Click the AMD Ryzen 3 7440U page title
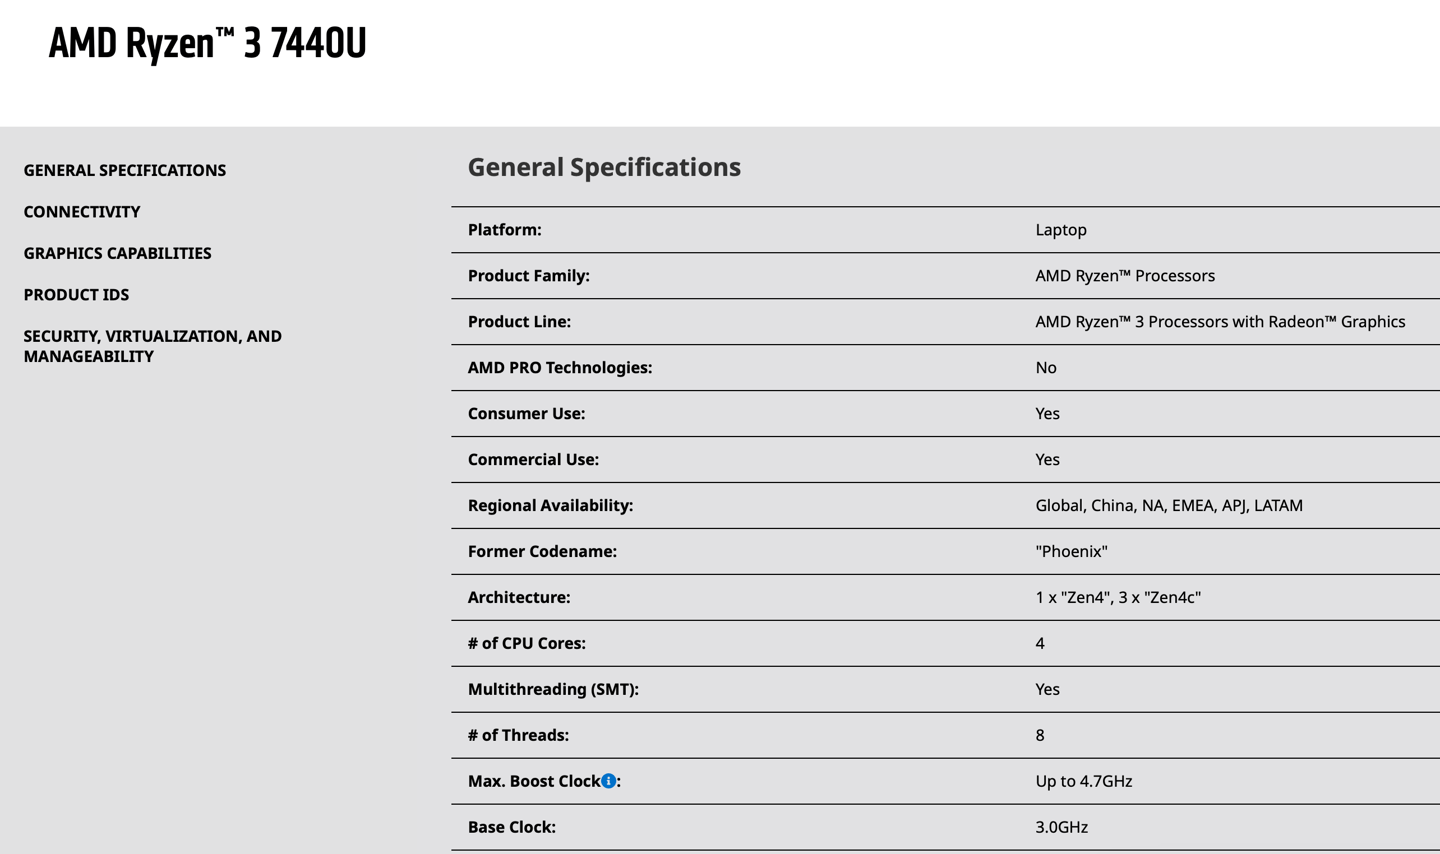The height and width of the screenshot is (854, 1440). (x=206, y=43)
